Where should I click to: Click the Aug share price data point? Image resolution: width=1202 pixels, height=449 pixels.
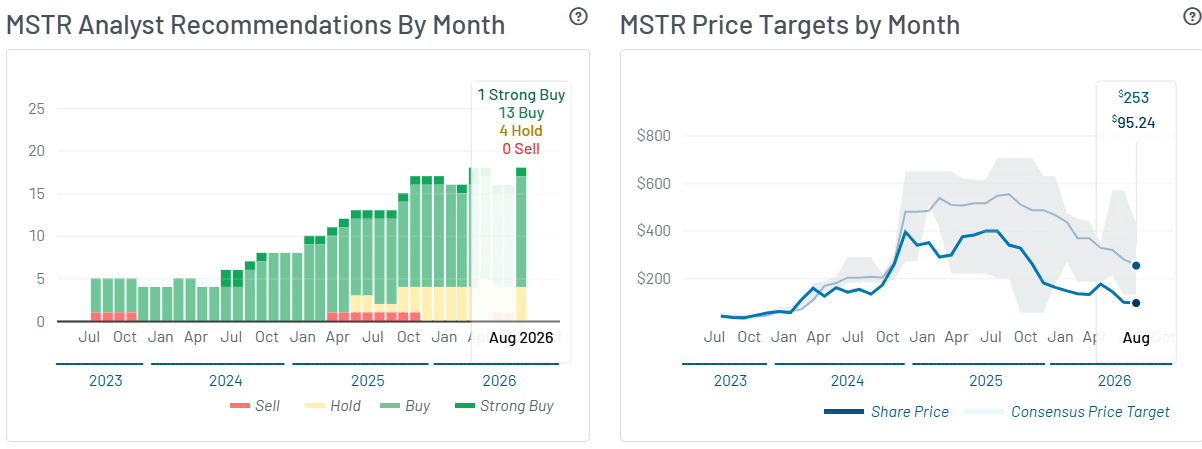[x=1136, y=303]
